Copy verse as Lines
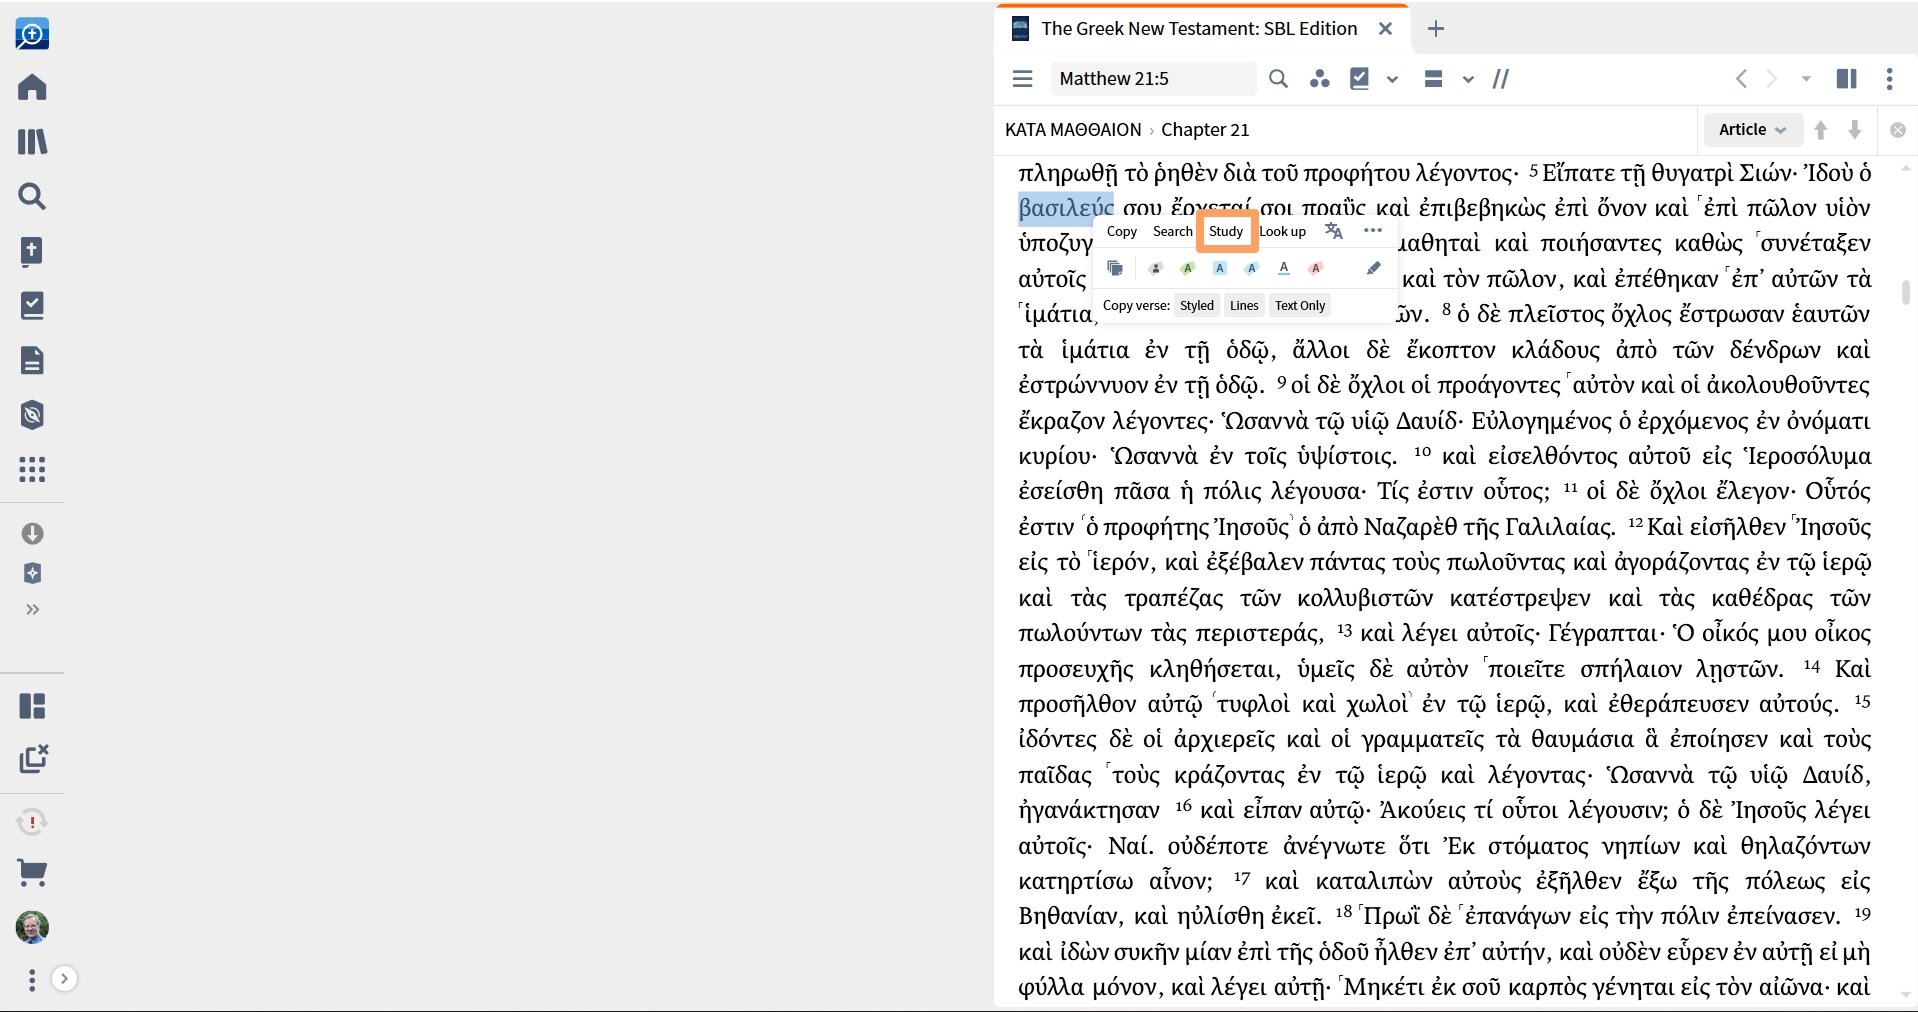 (1244, 306)
